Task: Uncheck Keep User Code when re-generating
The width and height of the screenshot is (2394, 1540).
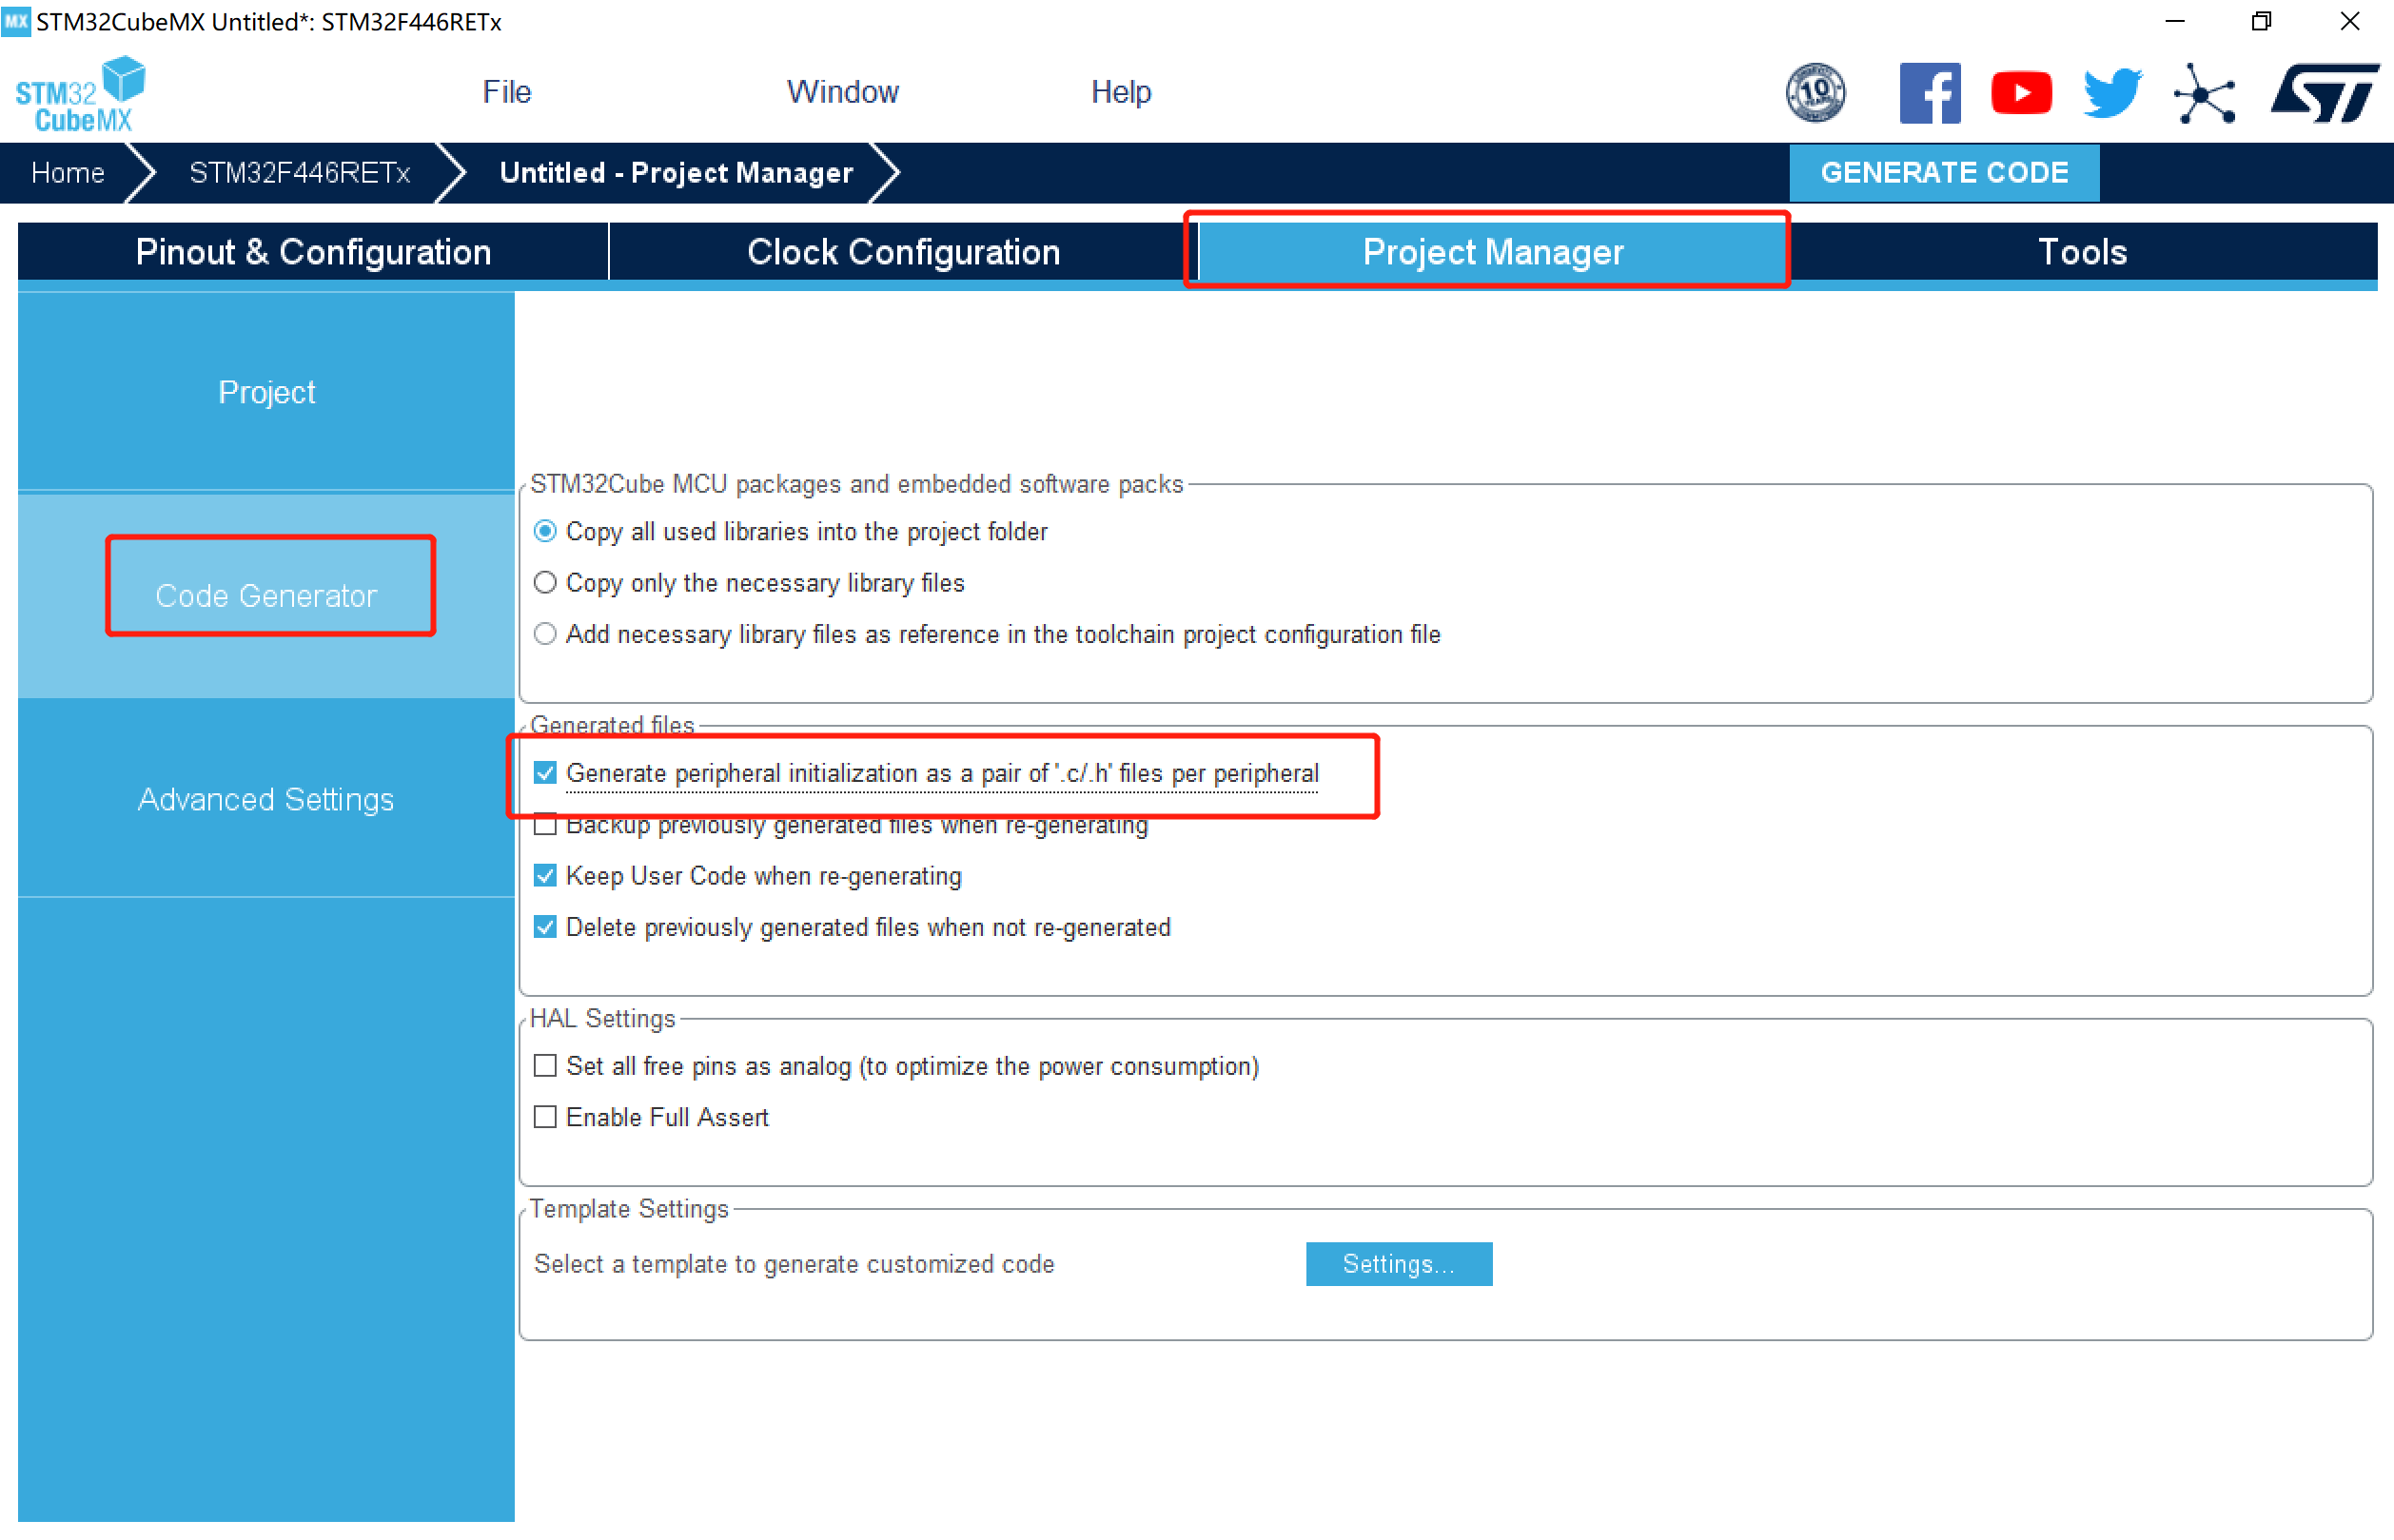Action: 545,876
